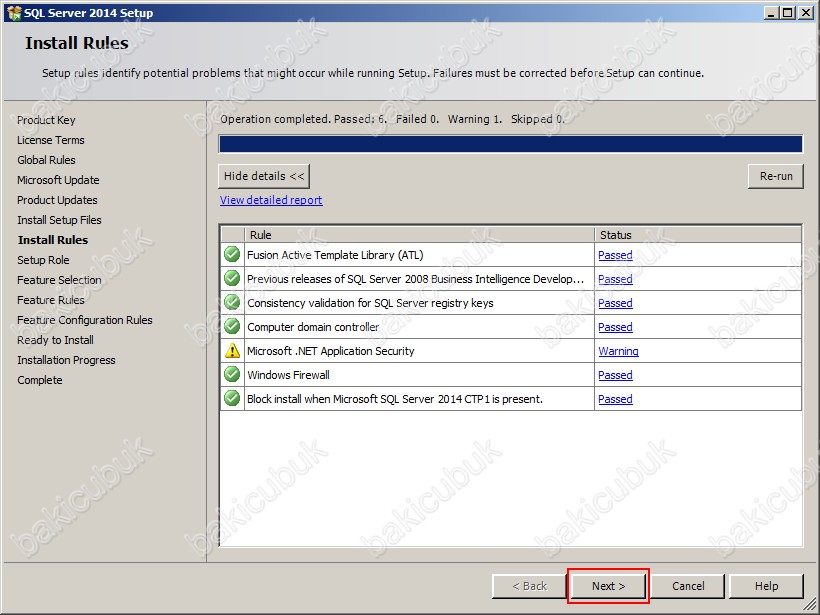
Task: Click the disabled Back button
Action: [x=529, y=586]
